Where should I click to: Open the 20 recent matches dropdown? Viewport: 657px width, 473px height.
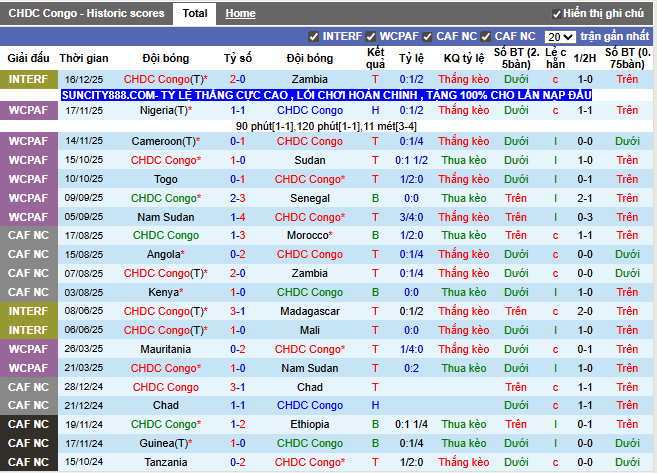[560, 37]
